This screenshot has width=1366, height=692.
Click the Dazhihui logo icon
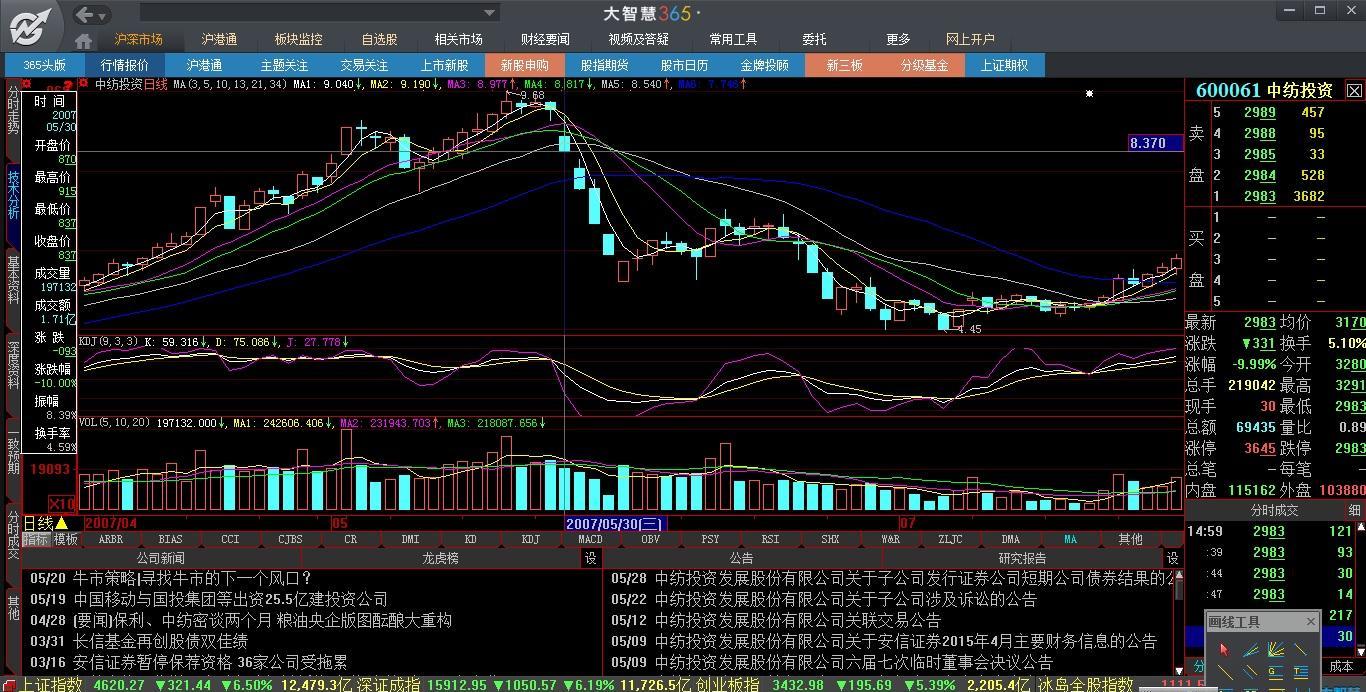[31, 26]
